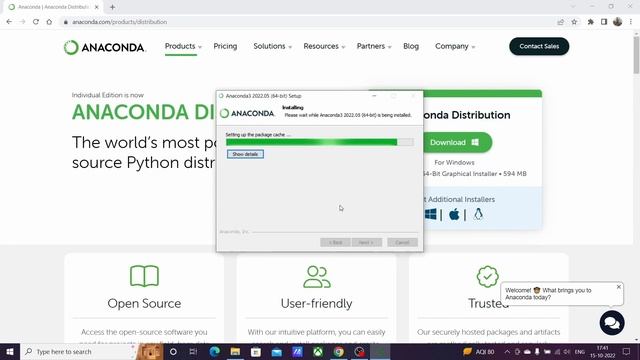
Task: Open the Chrome three-dot menu
Action: [631, 22]
